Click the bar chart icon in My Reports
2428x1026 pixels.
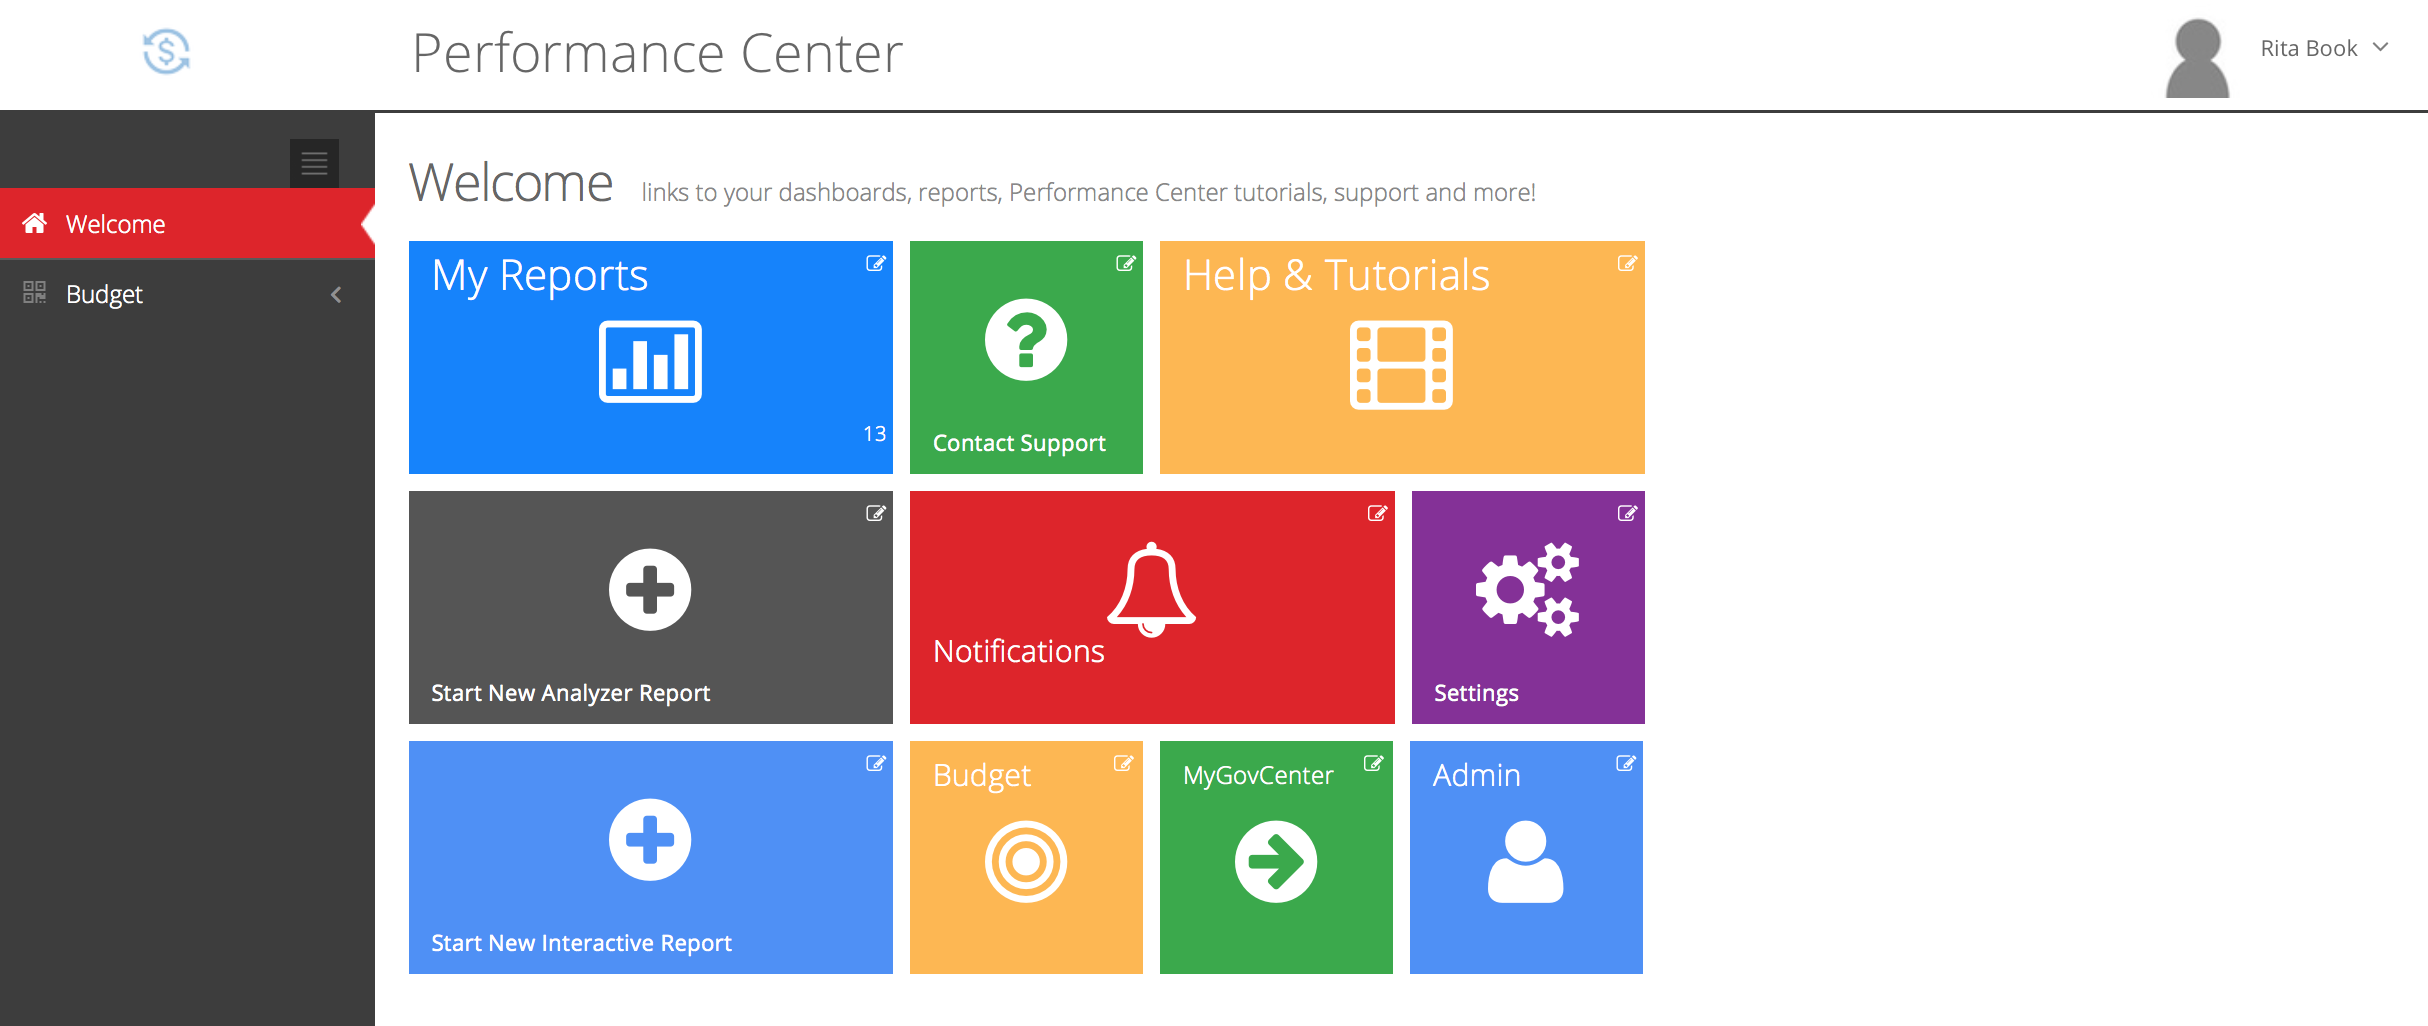tap(650, 362)
